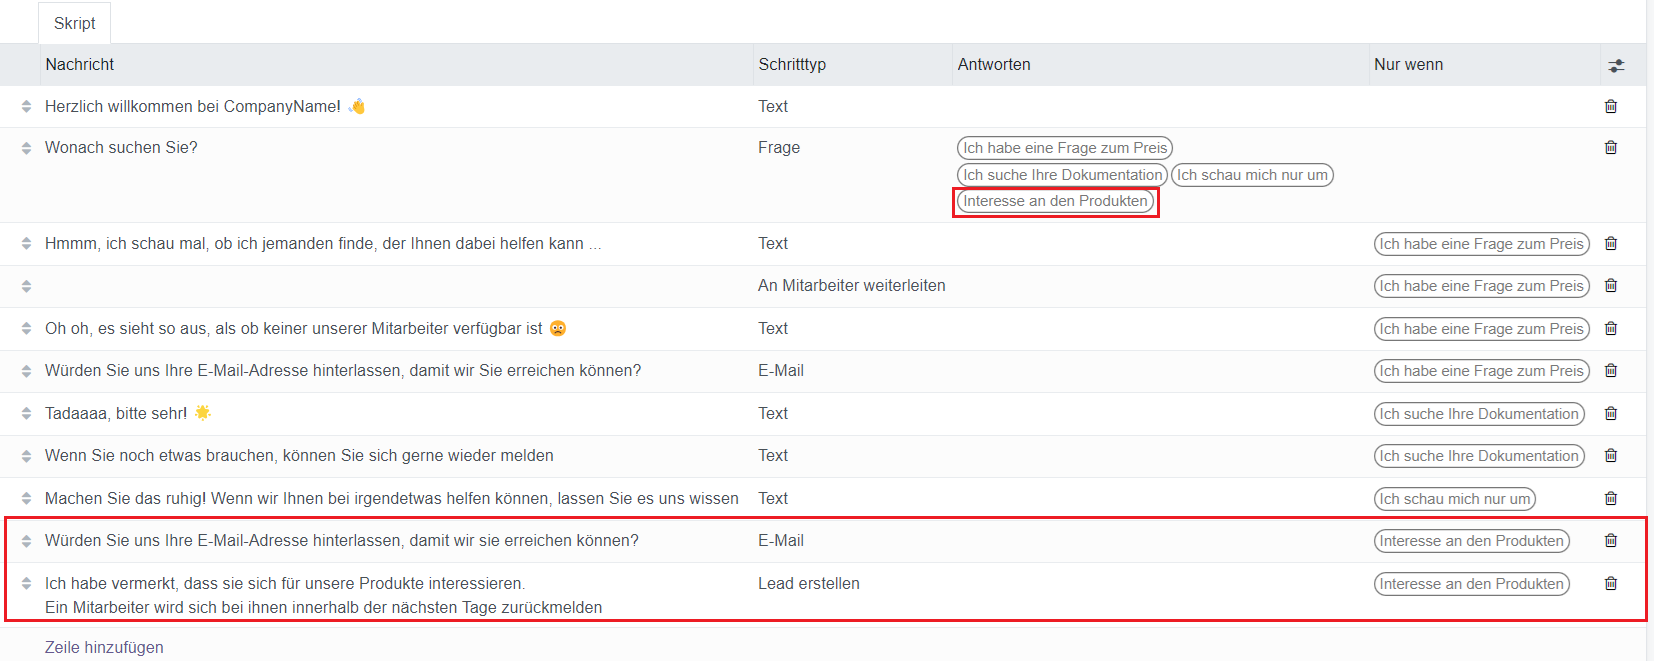
Task: Select the 'Ich habe eine Frage zum Preis' answer tag
Action: coord(1064,148)
